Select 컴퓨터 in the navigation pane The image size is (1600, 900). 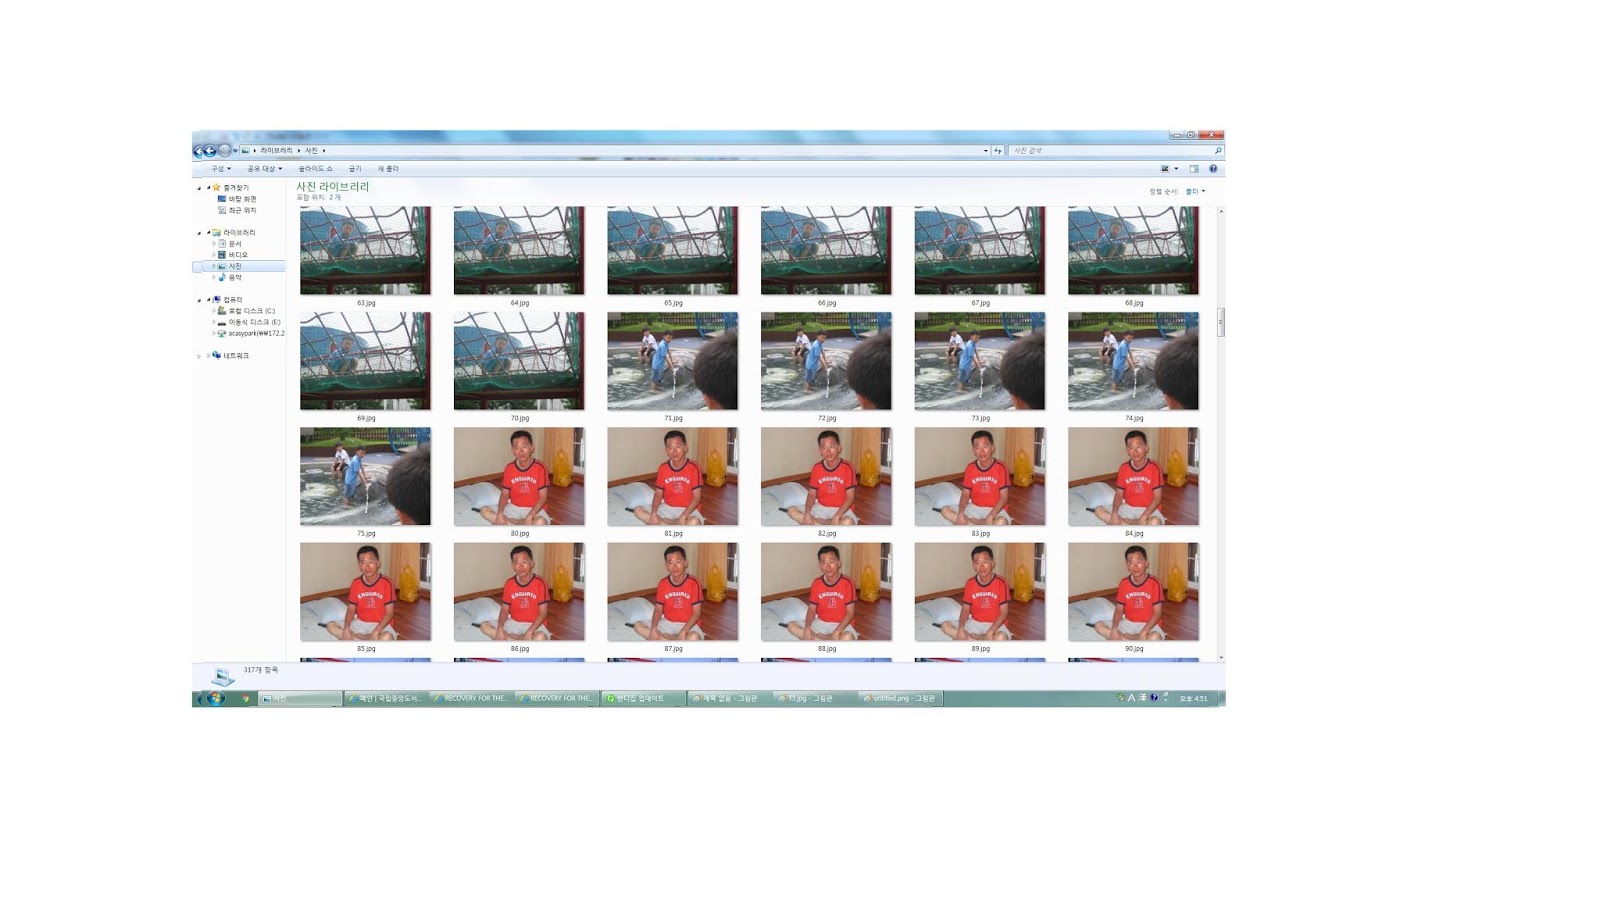pyautogui.click(x=233, y=300)
